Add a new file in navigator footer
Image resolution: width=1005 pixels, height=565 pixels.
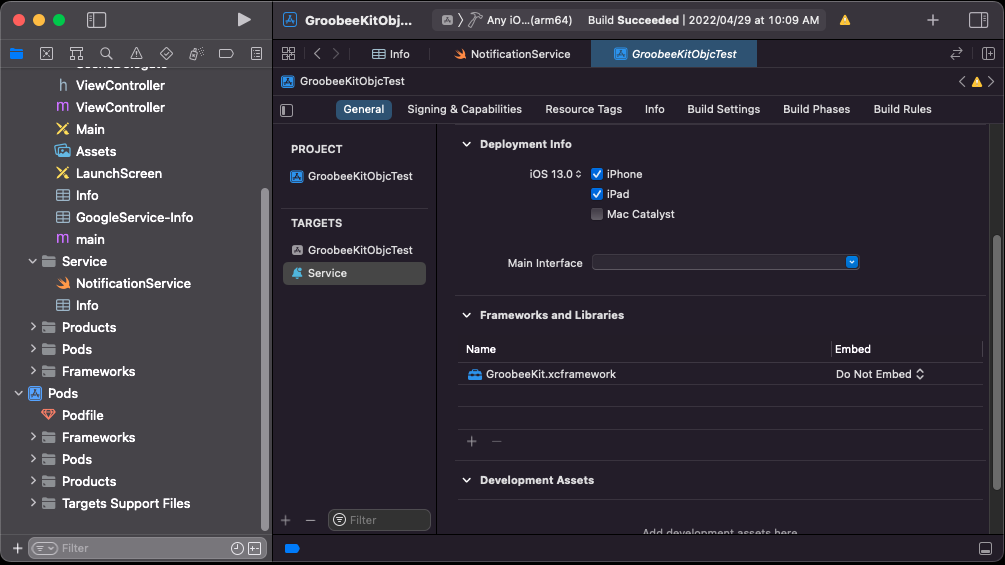pos(17,548)
